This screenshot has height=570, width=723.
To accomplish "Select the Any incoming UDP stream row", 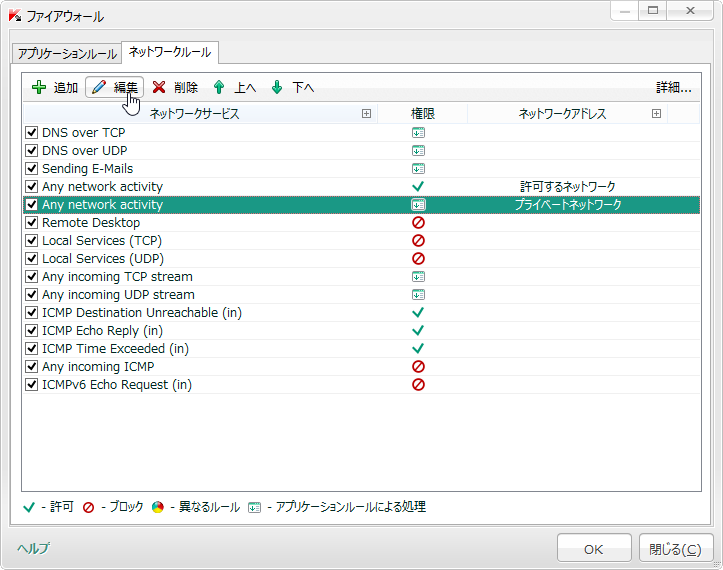I will (x=117, y=295).
